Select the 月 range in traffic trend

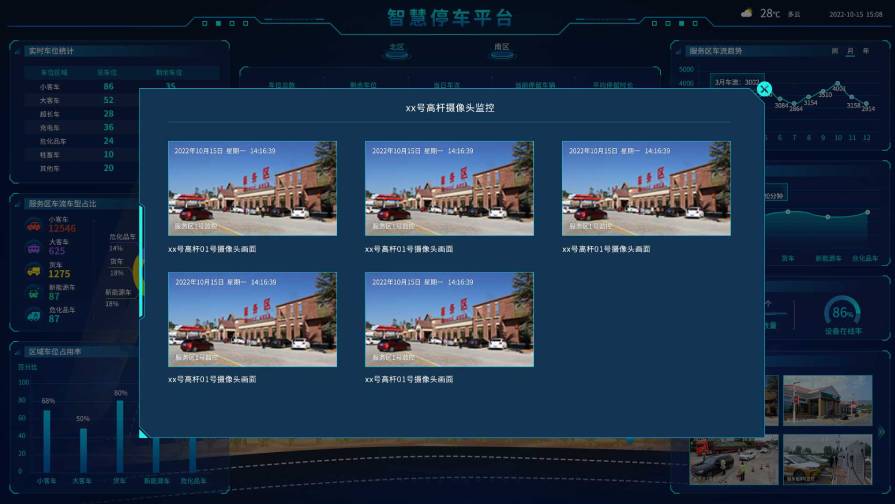tap(850, 51)
